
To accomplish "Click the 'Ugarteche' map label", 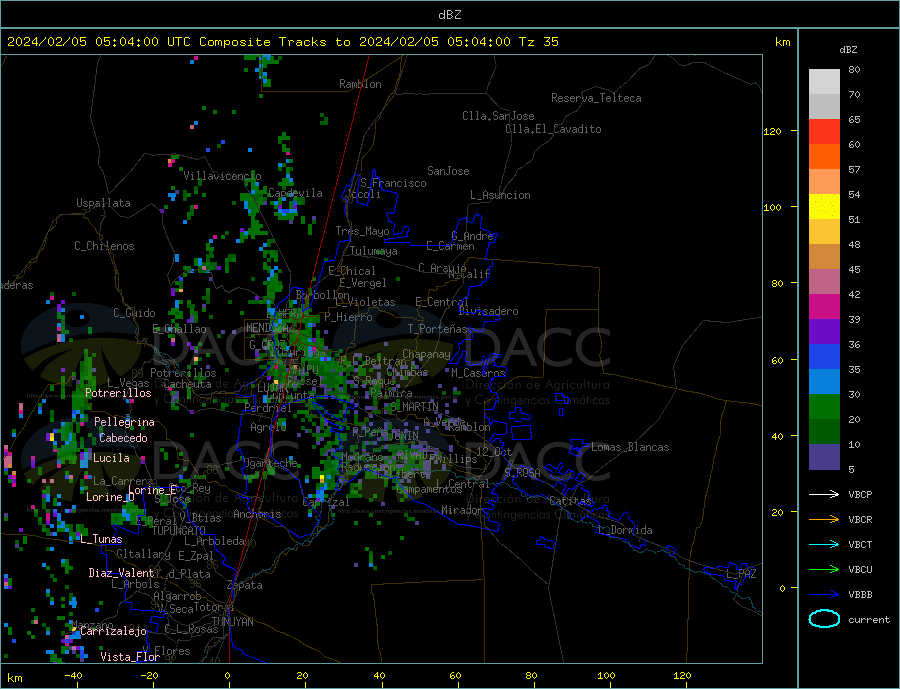I will (270, 463).
